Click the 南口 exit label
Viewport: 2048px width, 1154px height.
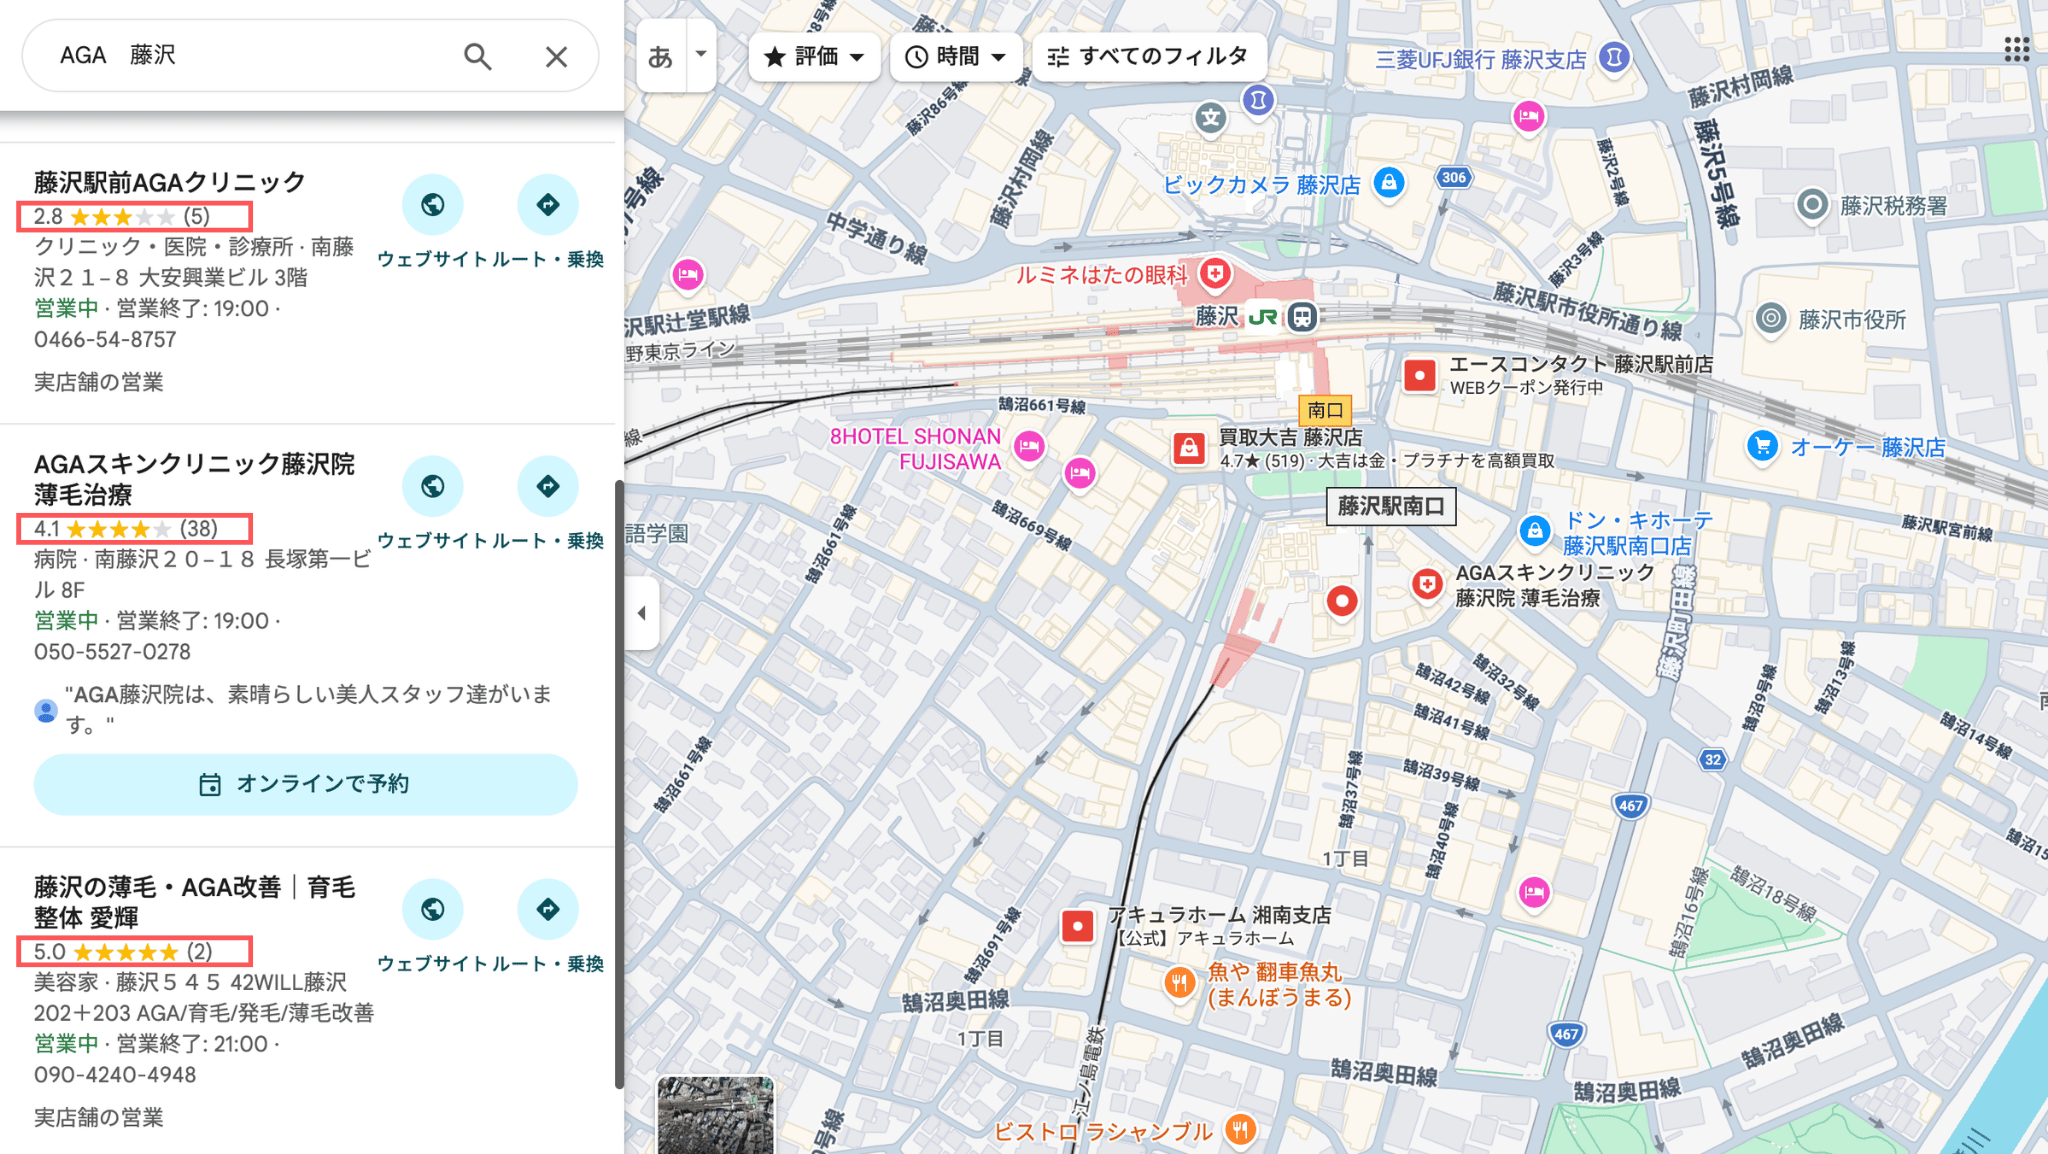click(x=1325, y=410)
